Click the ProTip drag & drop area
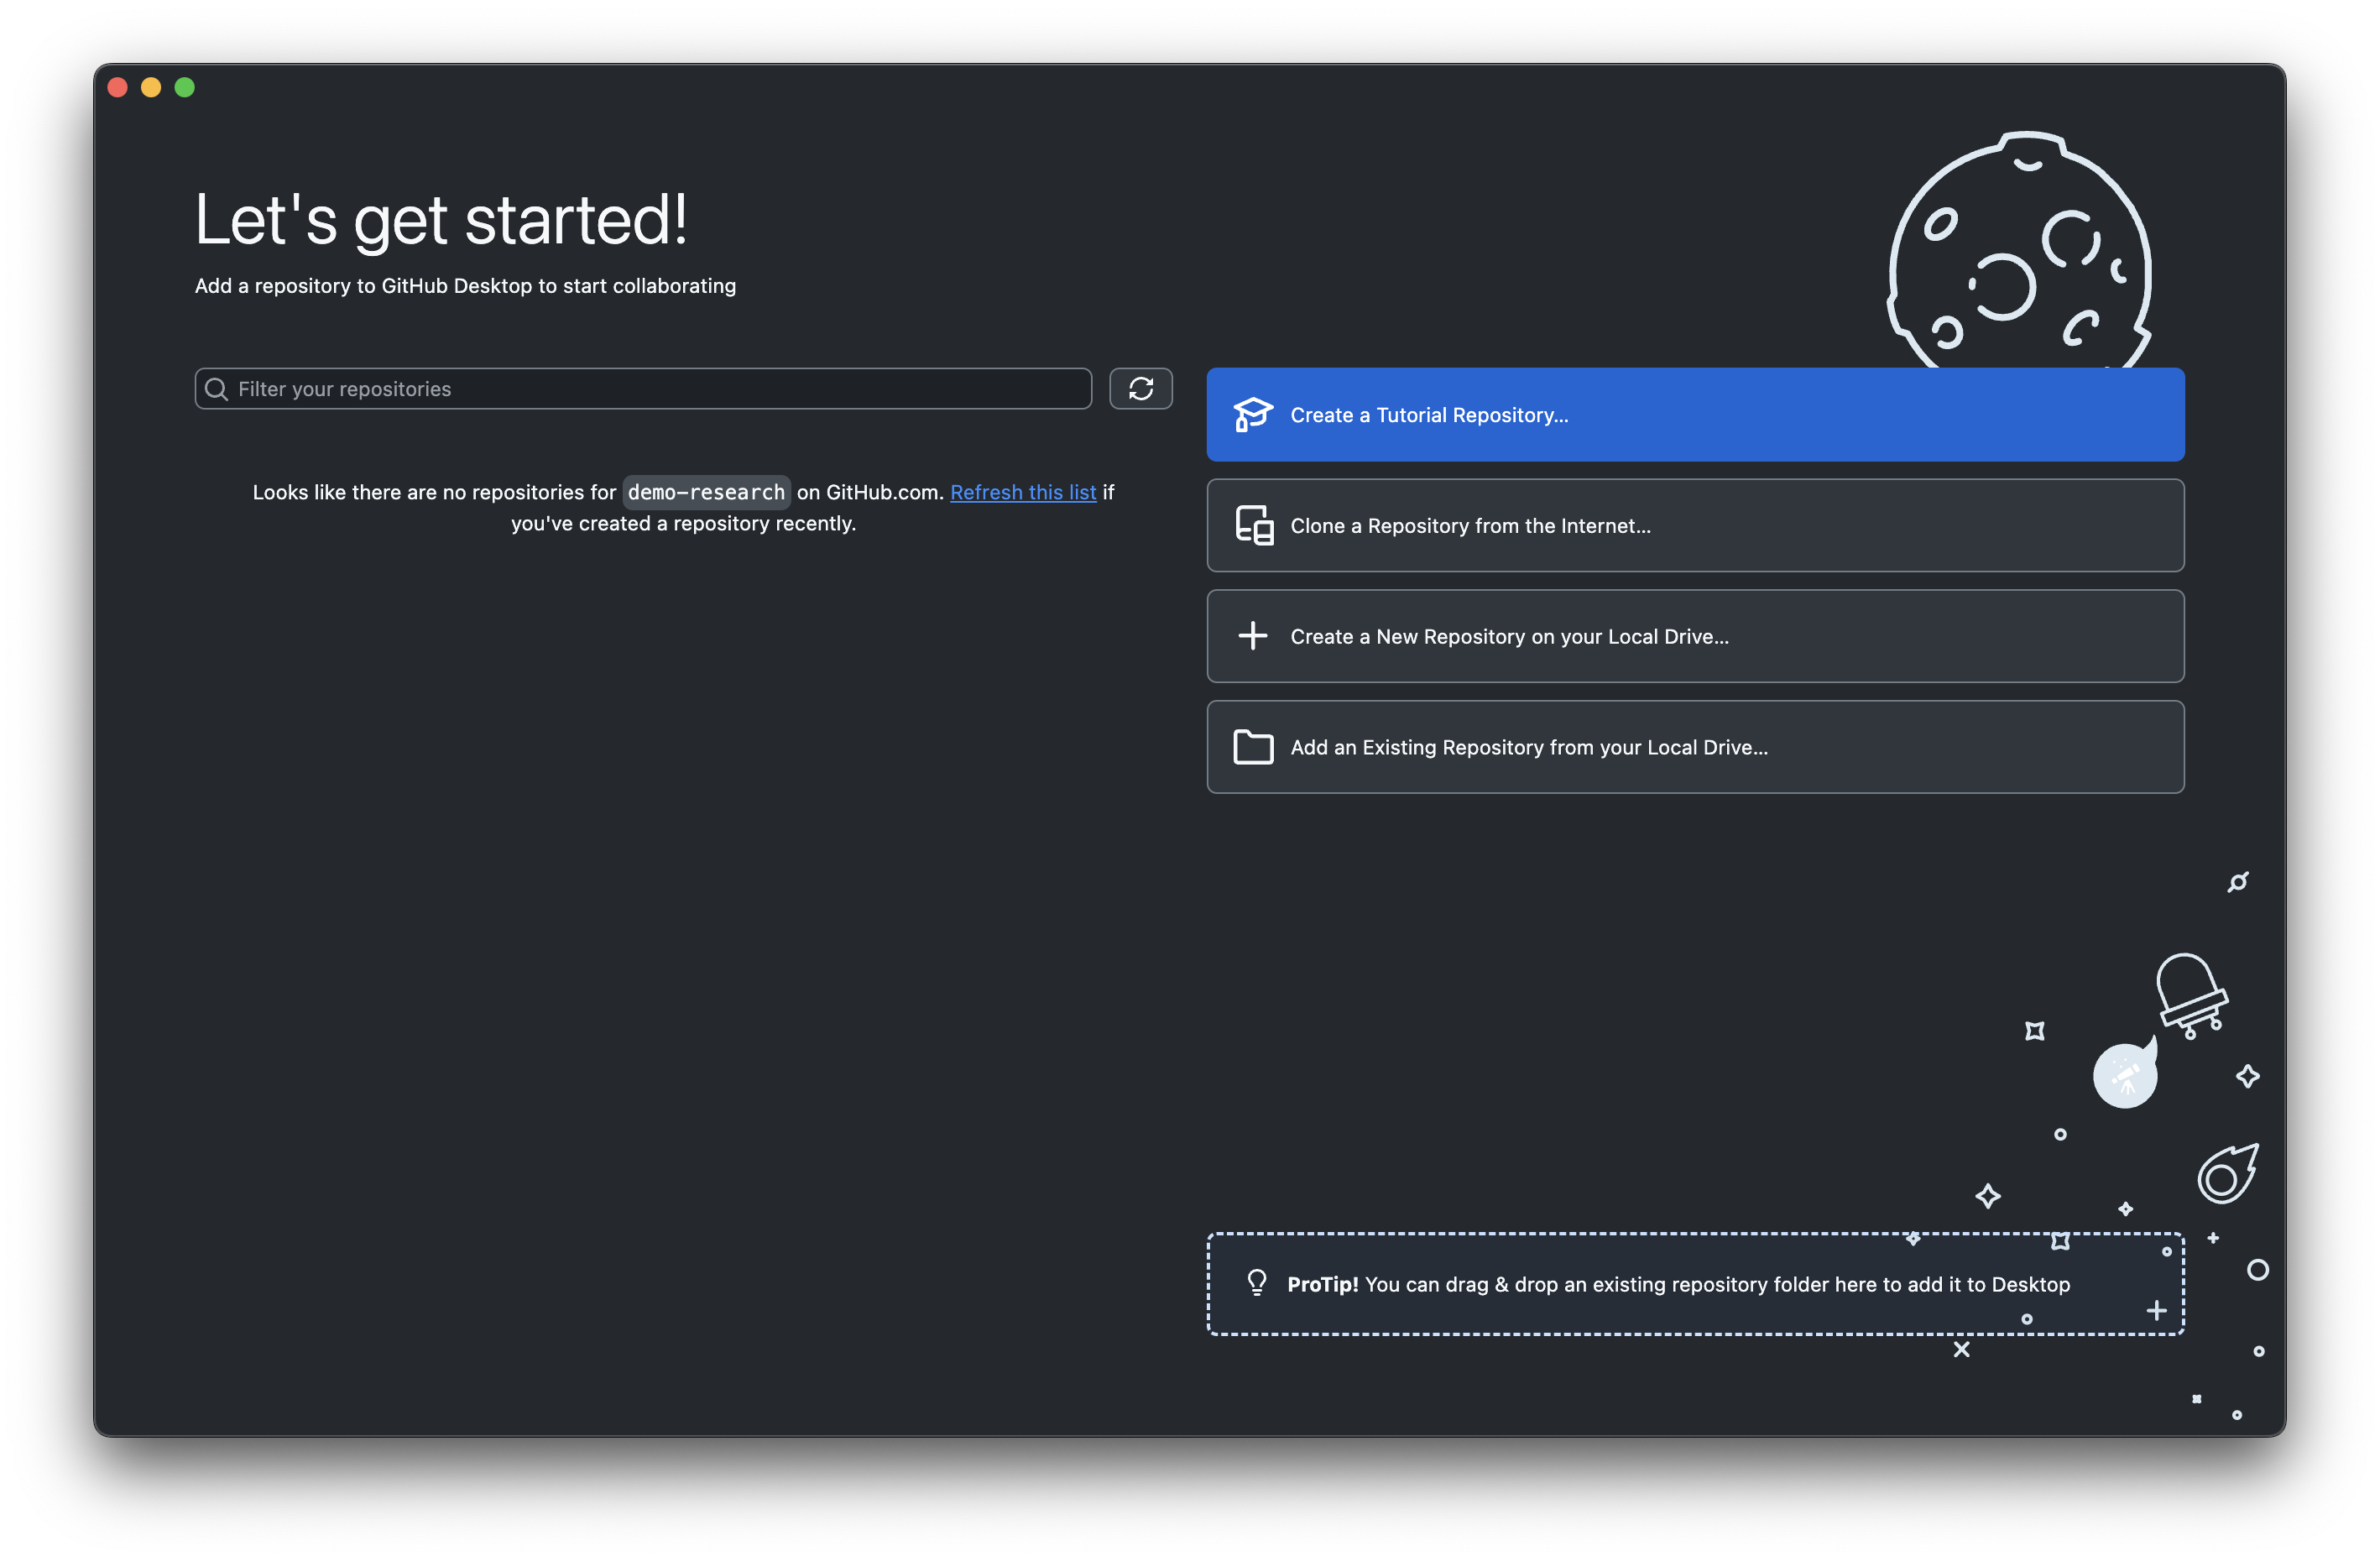 click(1695, 1284)
